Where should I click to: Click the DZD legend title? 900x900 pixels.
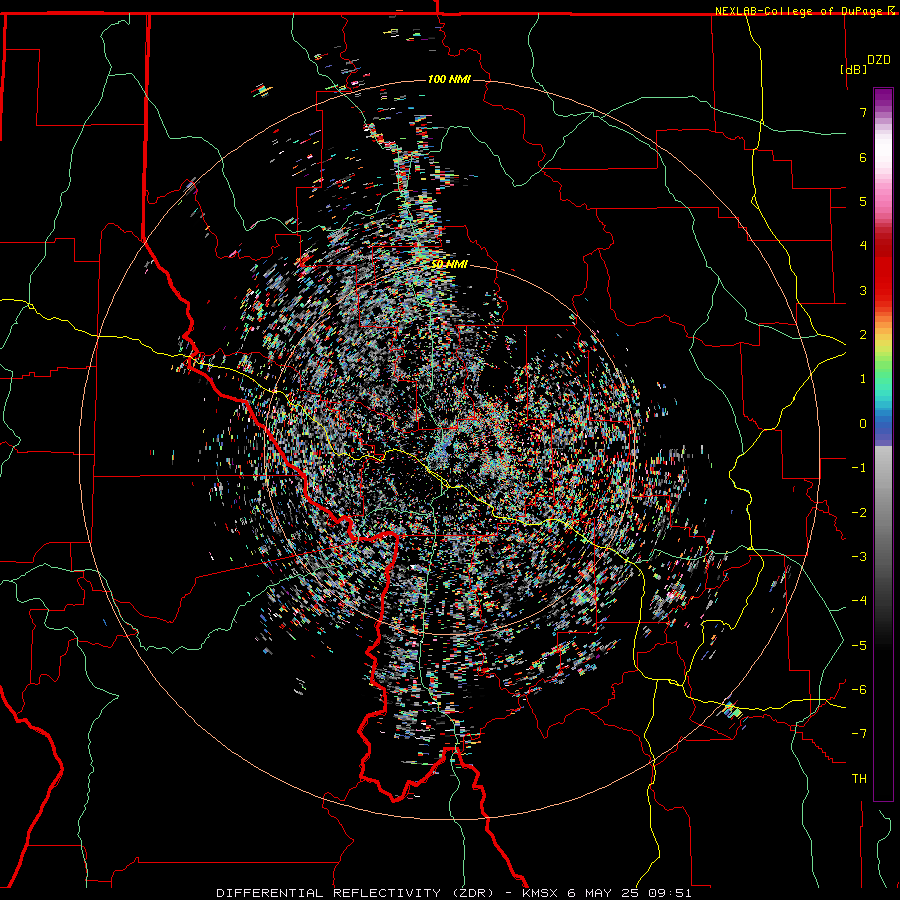tap(879, 60)
